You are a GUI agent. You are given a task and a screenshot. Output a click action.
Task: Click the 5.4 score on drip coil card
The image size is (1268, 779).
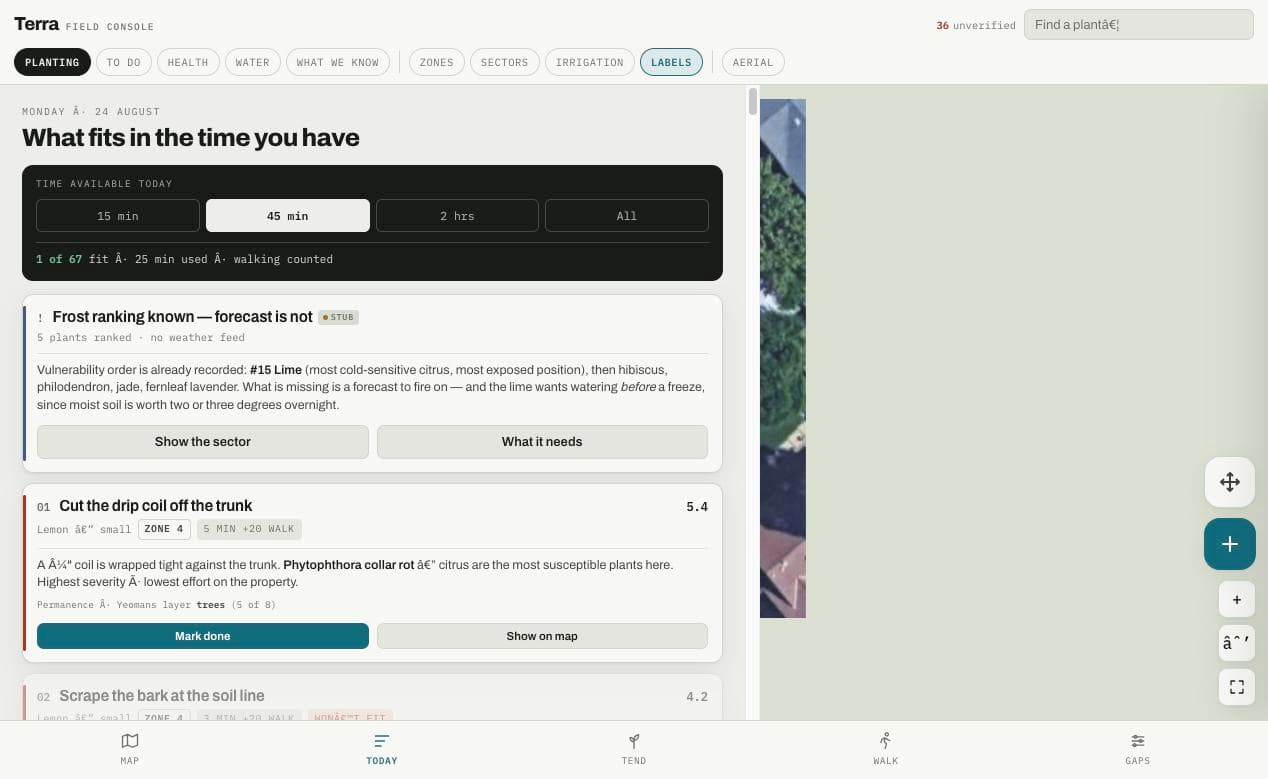(697, 507)
